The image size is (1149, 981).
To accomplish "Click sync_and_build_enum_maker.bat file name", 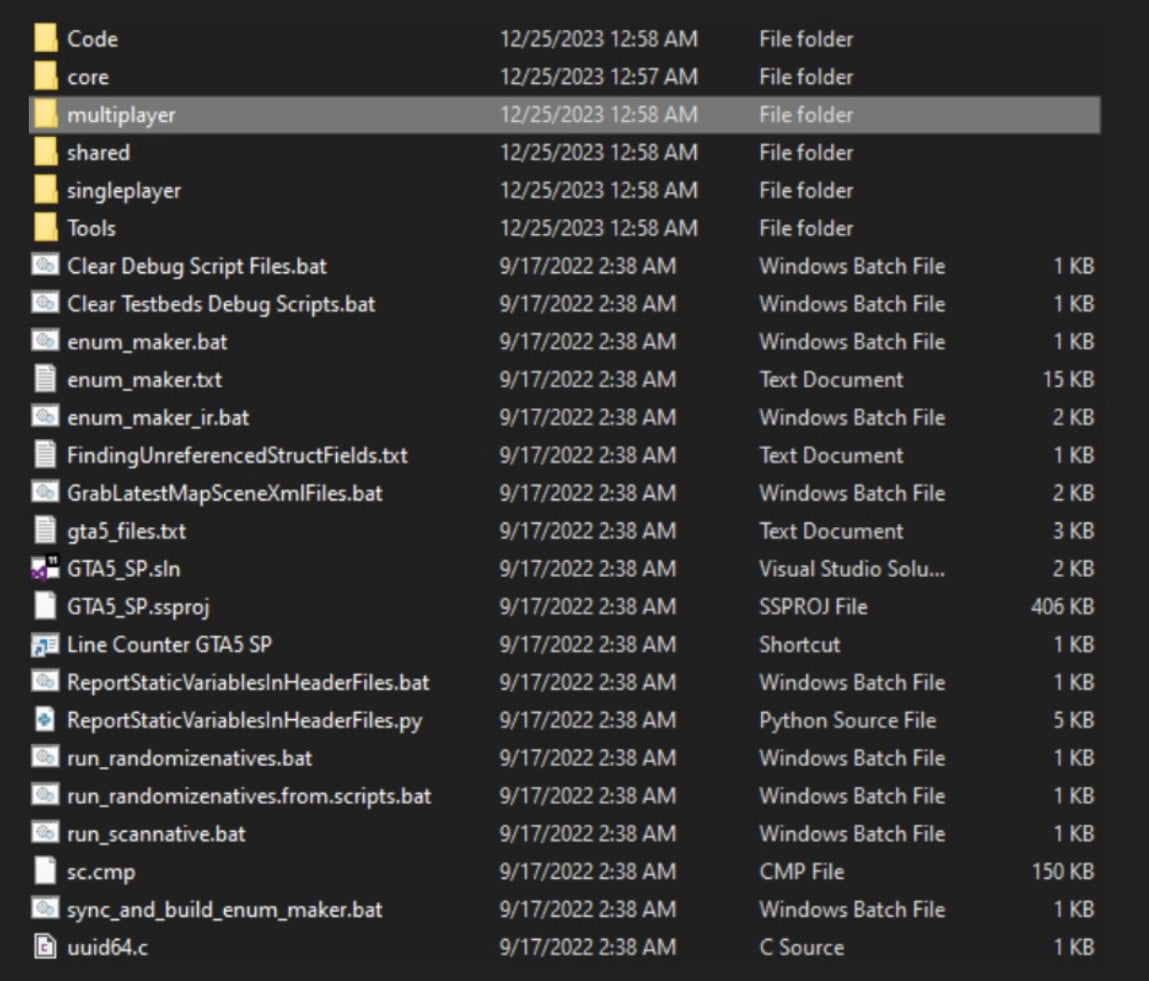I will [x=224, y=910].
